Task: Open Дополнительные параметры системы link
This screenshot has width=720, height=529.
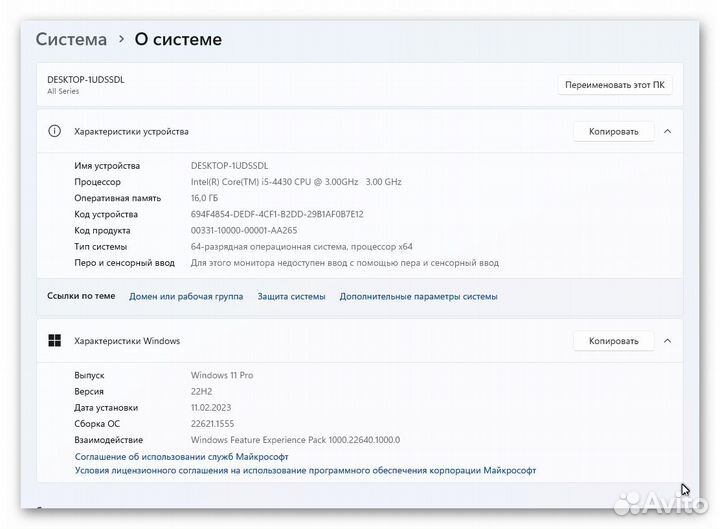Action: point(418,297)
